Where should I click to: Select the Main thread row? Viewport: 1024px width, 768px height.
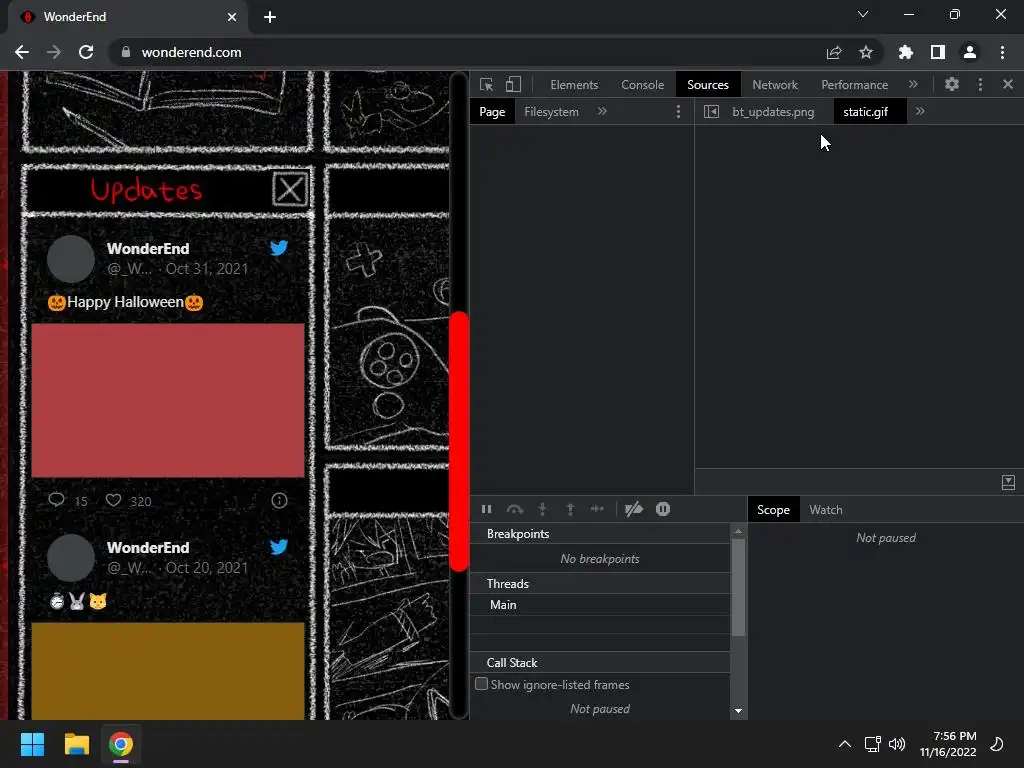[x=600, y=605]
